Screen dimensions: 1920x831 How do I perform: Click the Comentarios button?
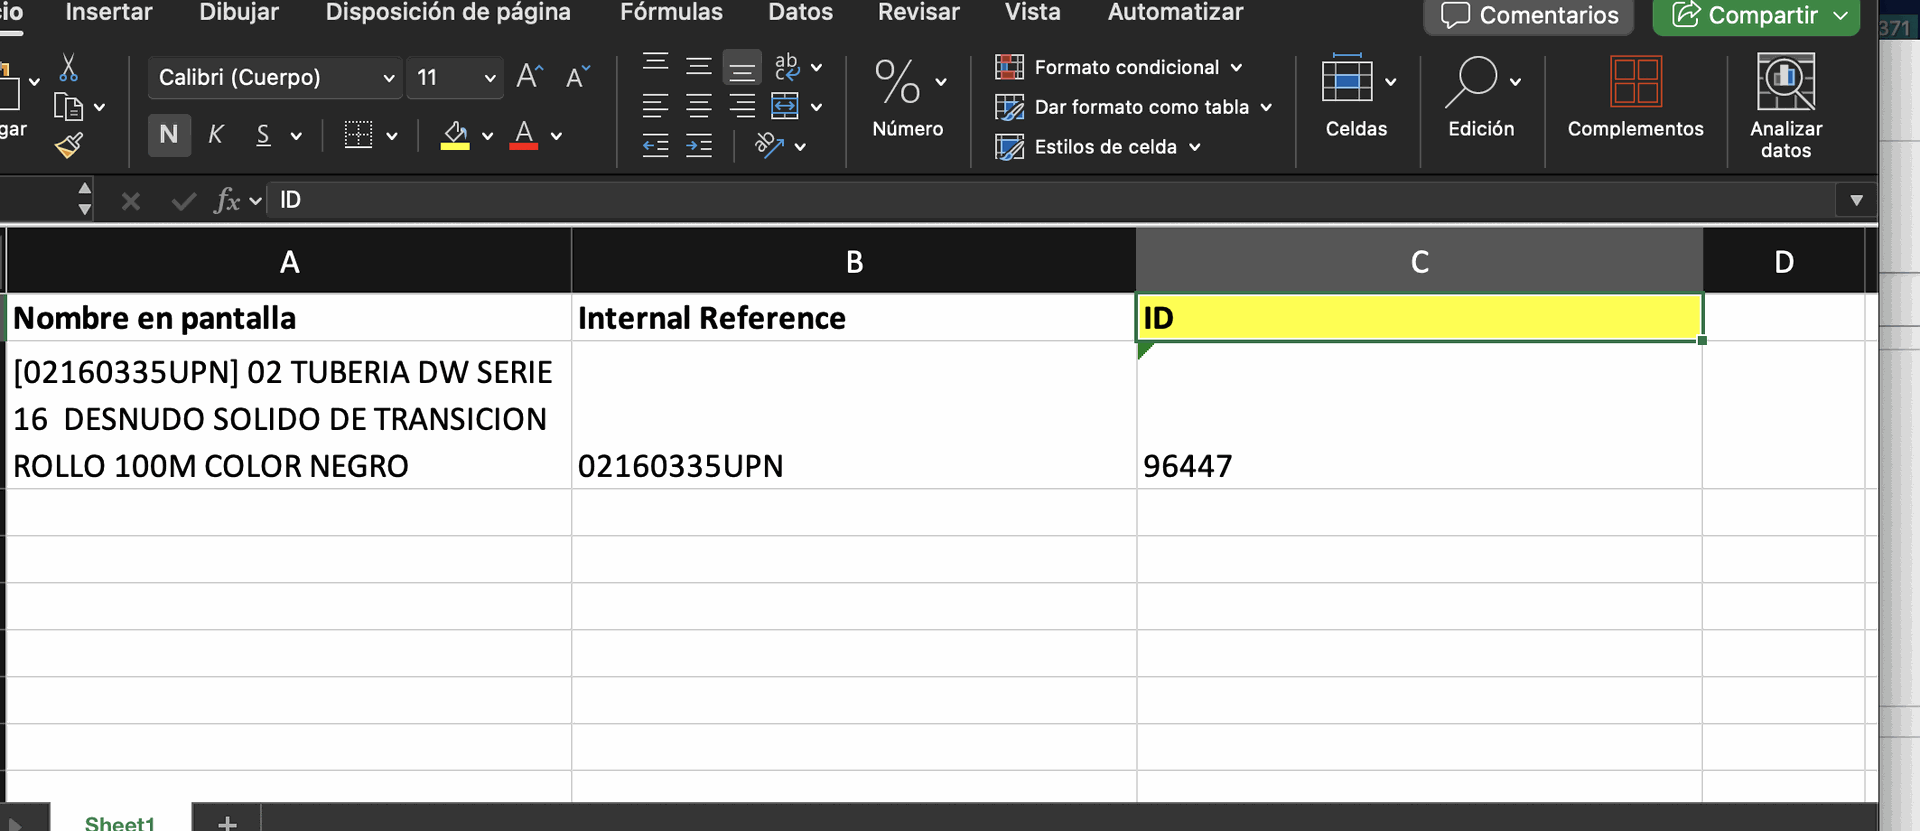[1529, 16]
